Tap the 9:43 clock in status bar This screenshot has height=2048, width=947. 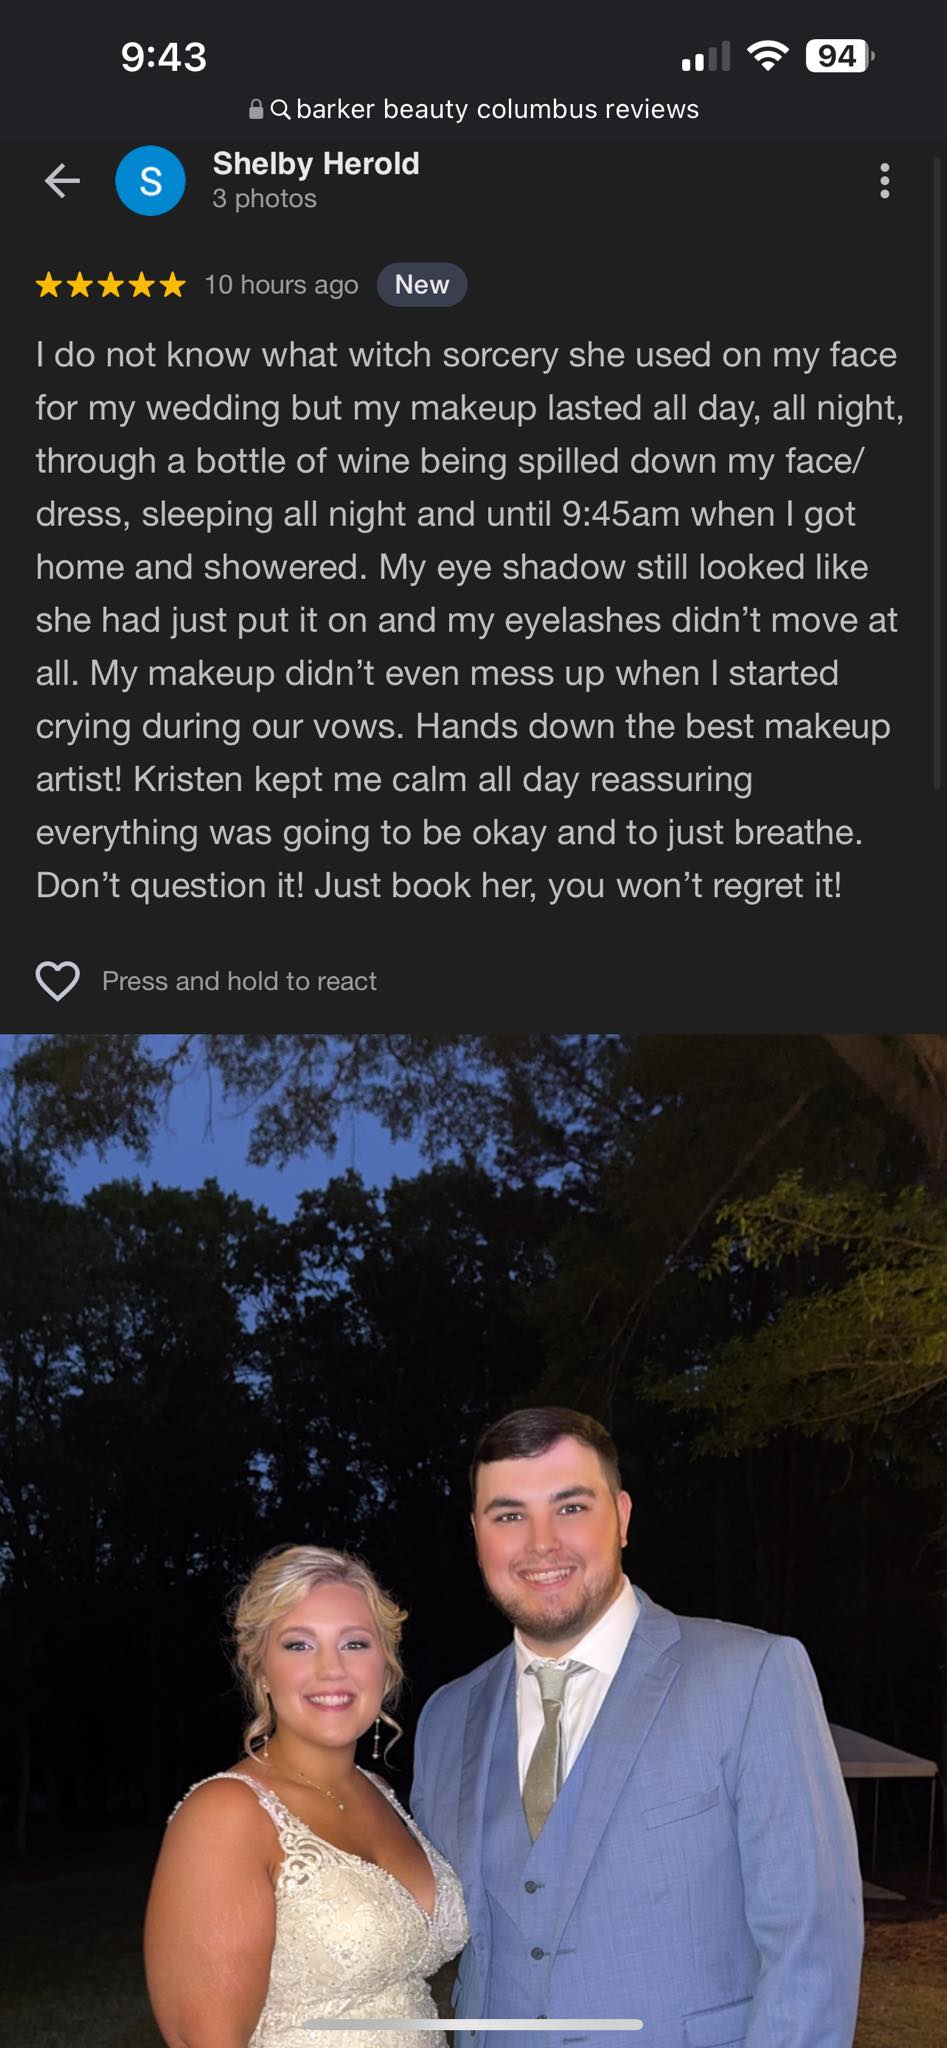[164, 57]
